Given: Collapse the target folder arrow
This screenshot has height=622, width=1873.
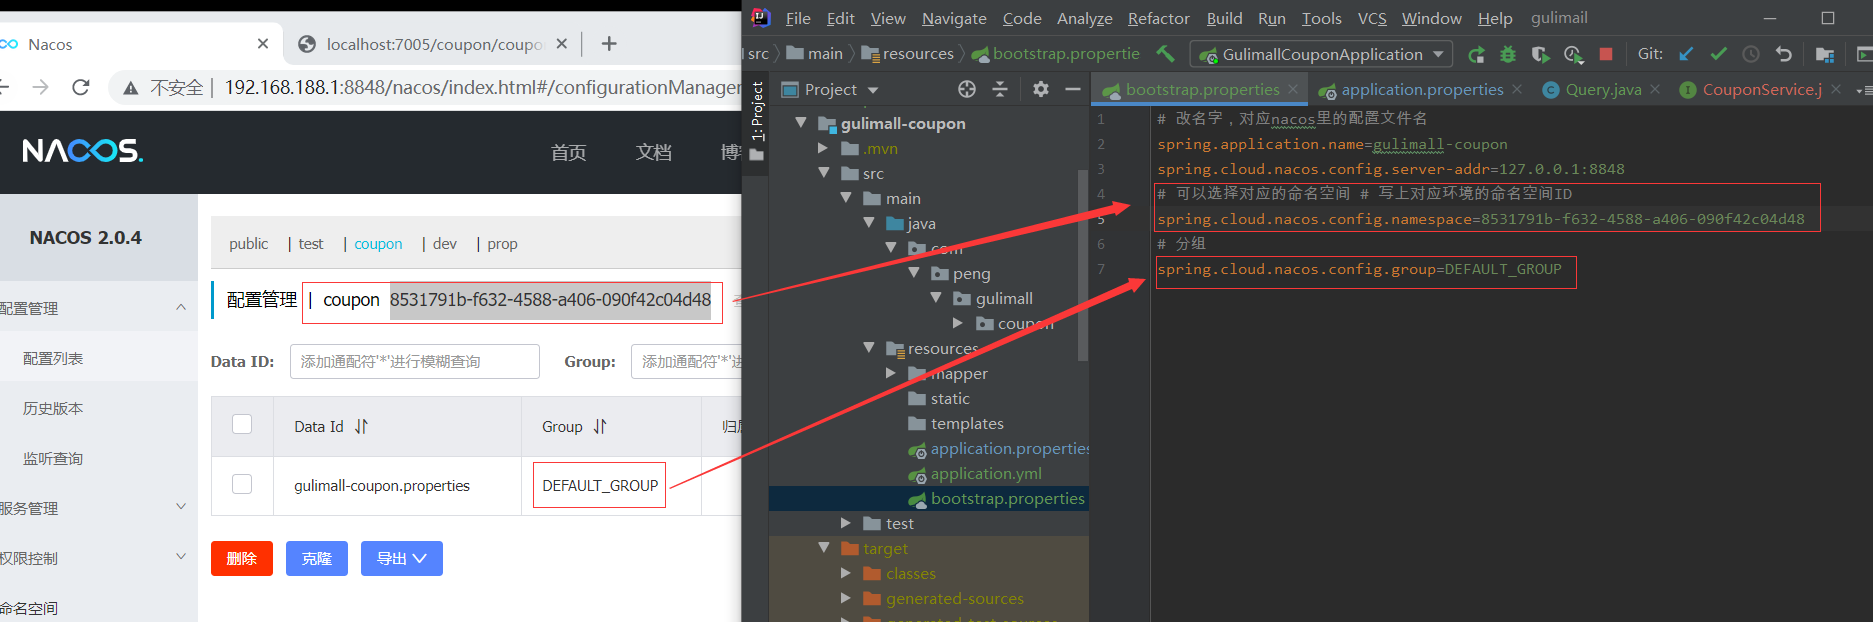Looking at the screenshot, I should click(x=823, y=547).
